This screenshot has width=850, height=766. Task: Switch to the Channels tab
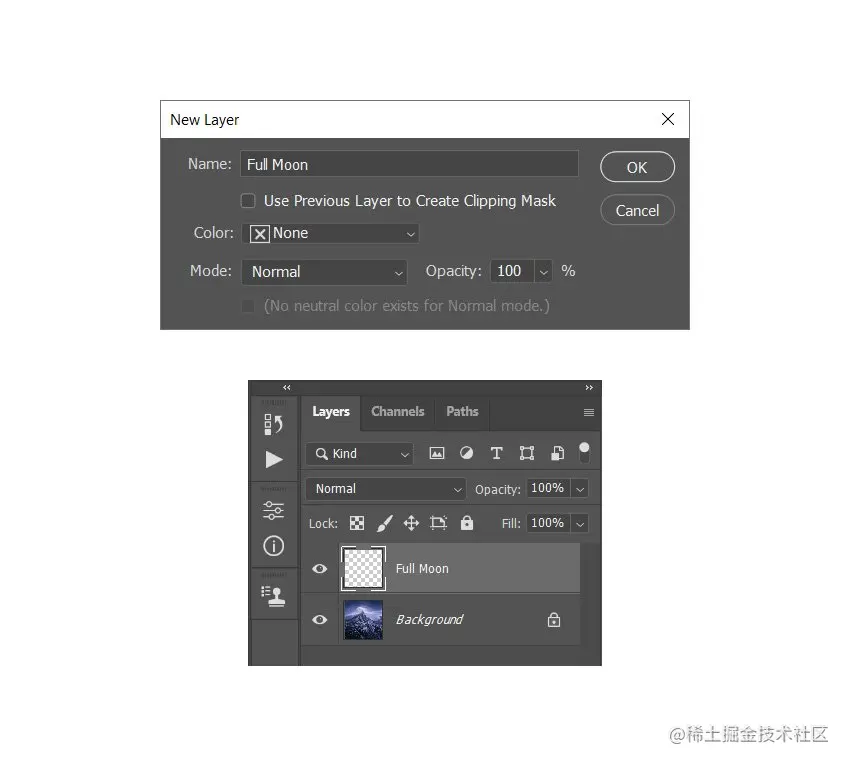[397, 411]
